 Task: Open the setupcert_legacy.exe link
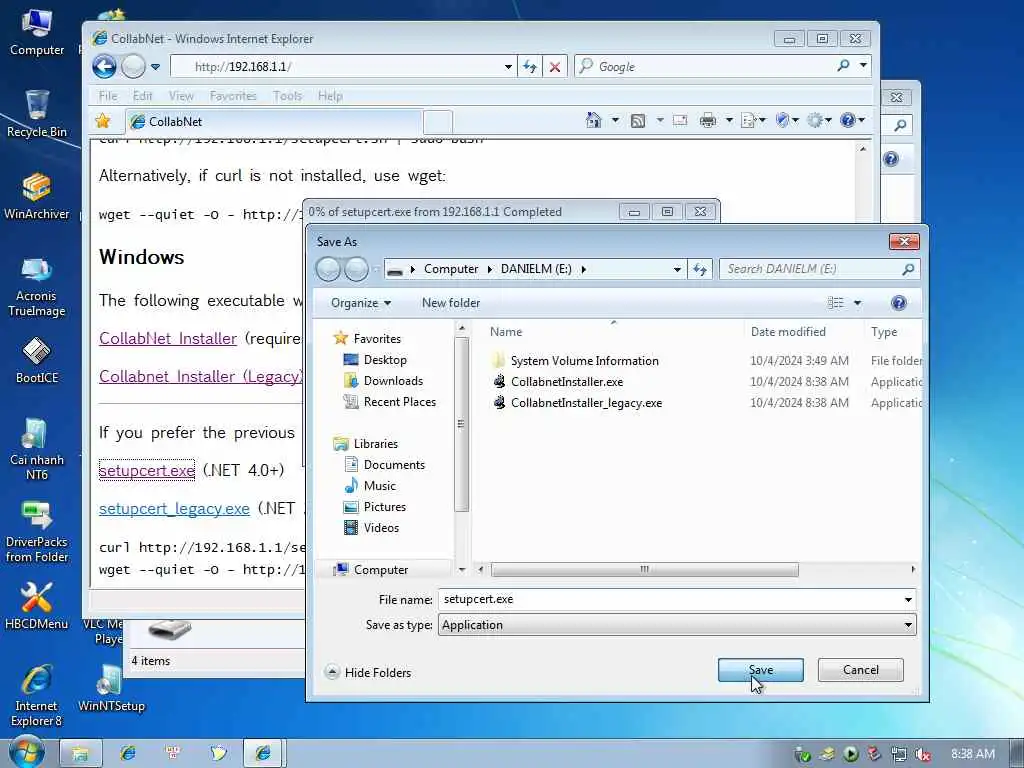(174, 509)
